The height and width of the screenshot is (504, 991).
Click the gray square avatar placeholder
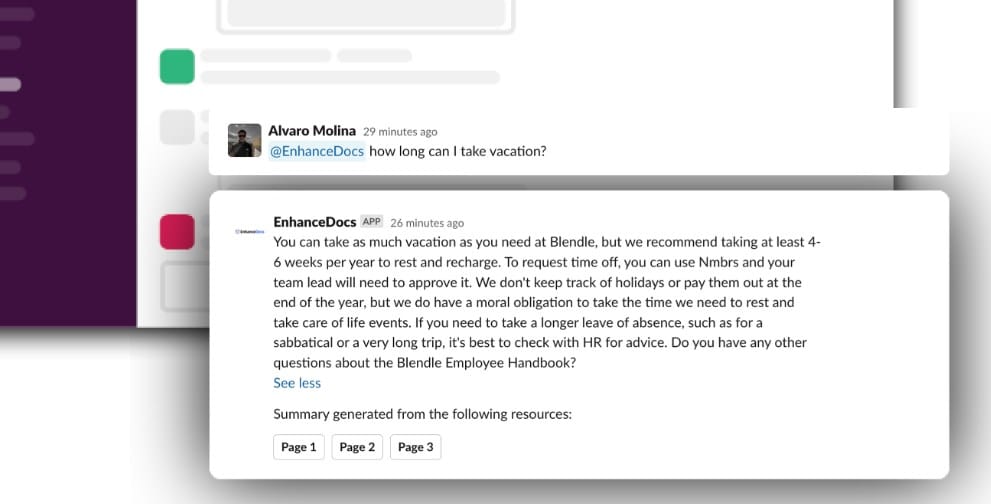coord(177,128)
